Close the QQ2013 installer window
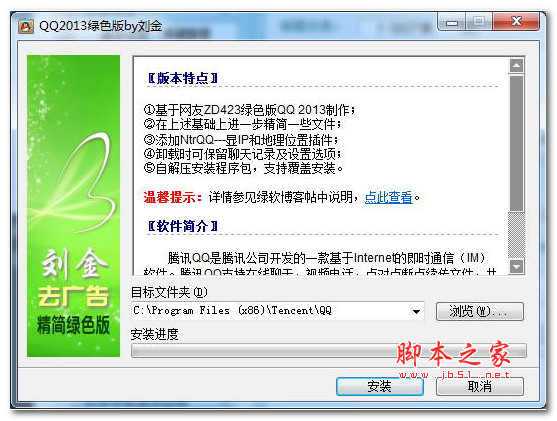Viewport: 557px width, 421px height. tap(516, 22)
